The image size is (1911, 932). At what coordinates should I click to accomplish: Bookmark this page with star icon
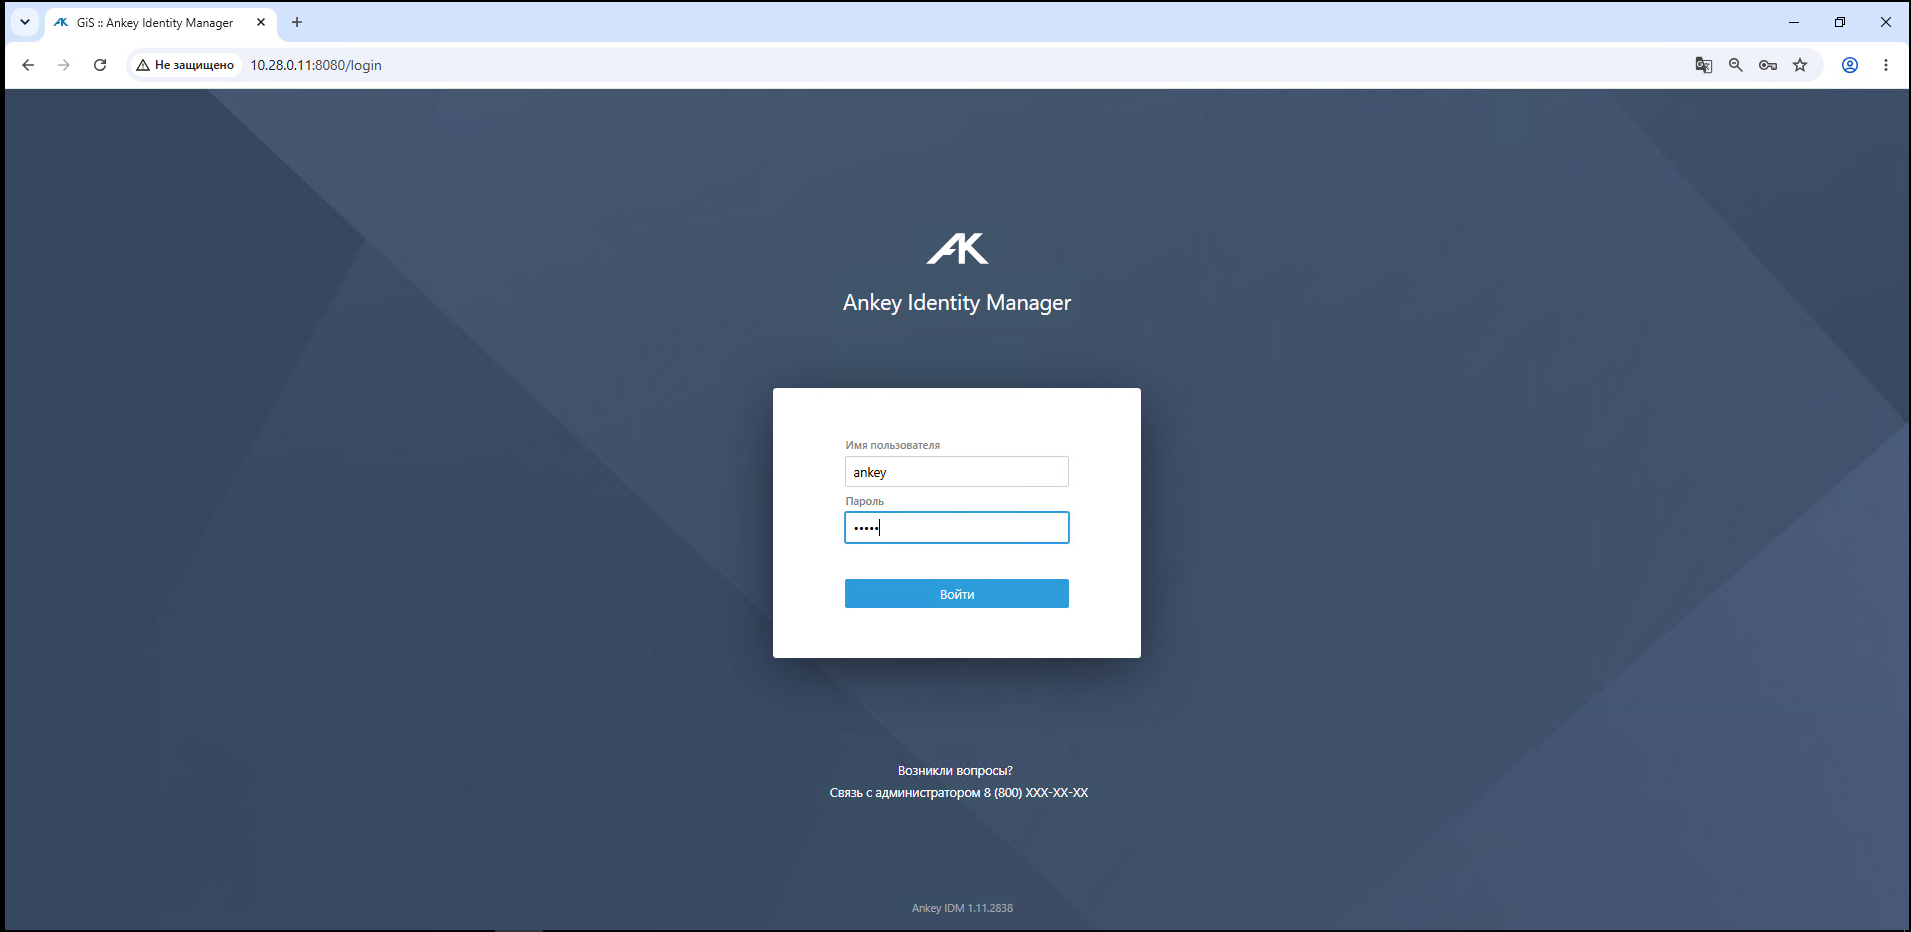pyautogui.click(x=1800, y=65)
